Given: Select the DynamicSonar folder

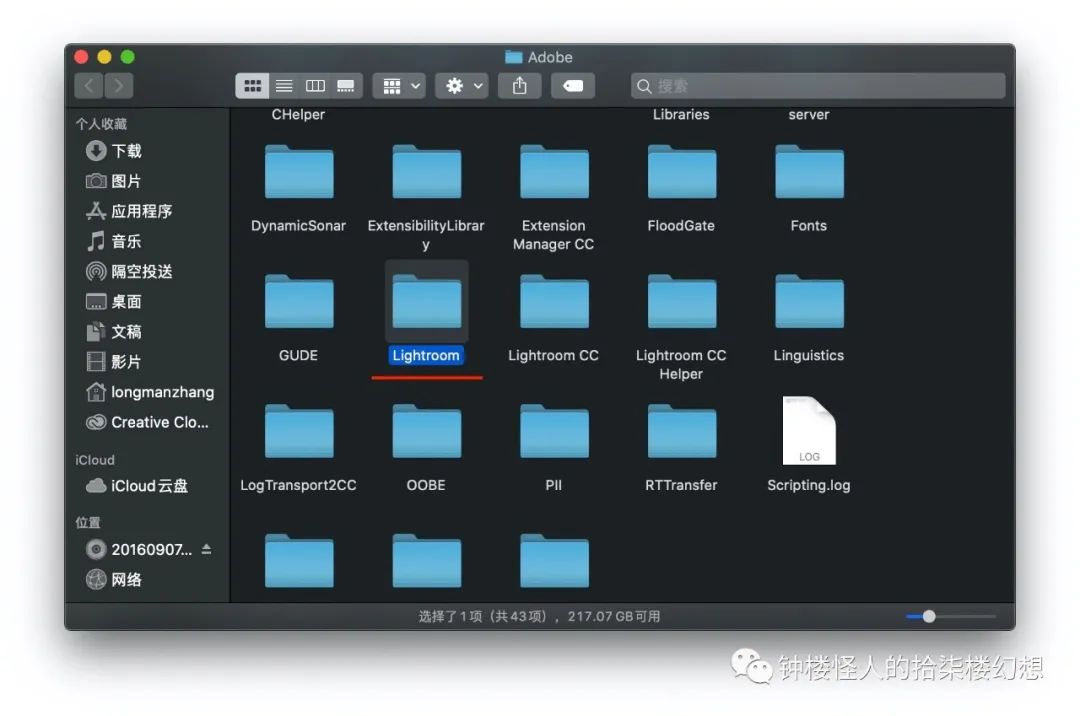Looking at the screenshot, I should [298, 172].
